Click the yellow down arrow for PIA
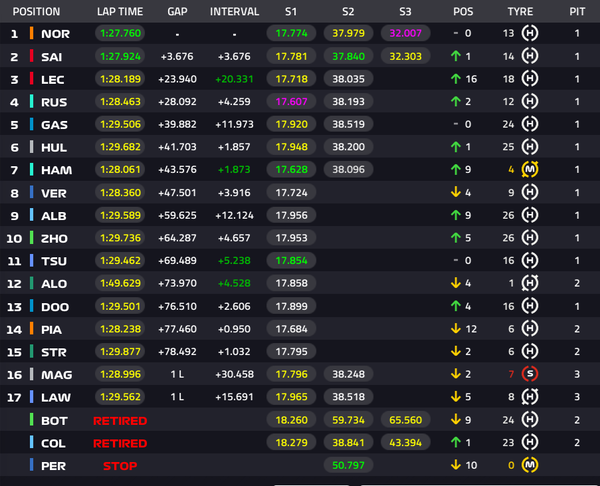Screen dimensions: 600x486 (455, 329)
